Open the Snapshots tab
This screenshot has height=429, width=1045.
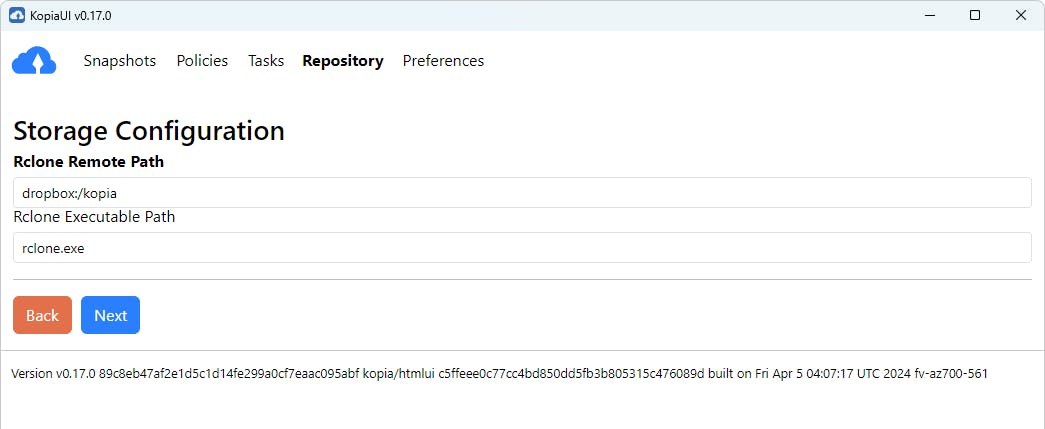tap(120, 61)
